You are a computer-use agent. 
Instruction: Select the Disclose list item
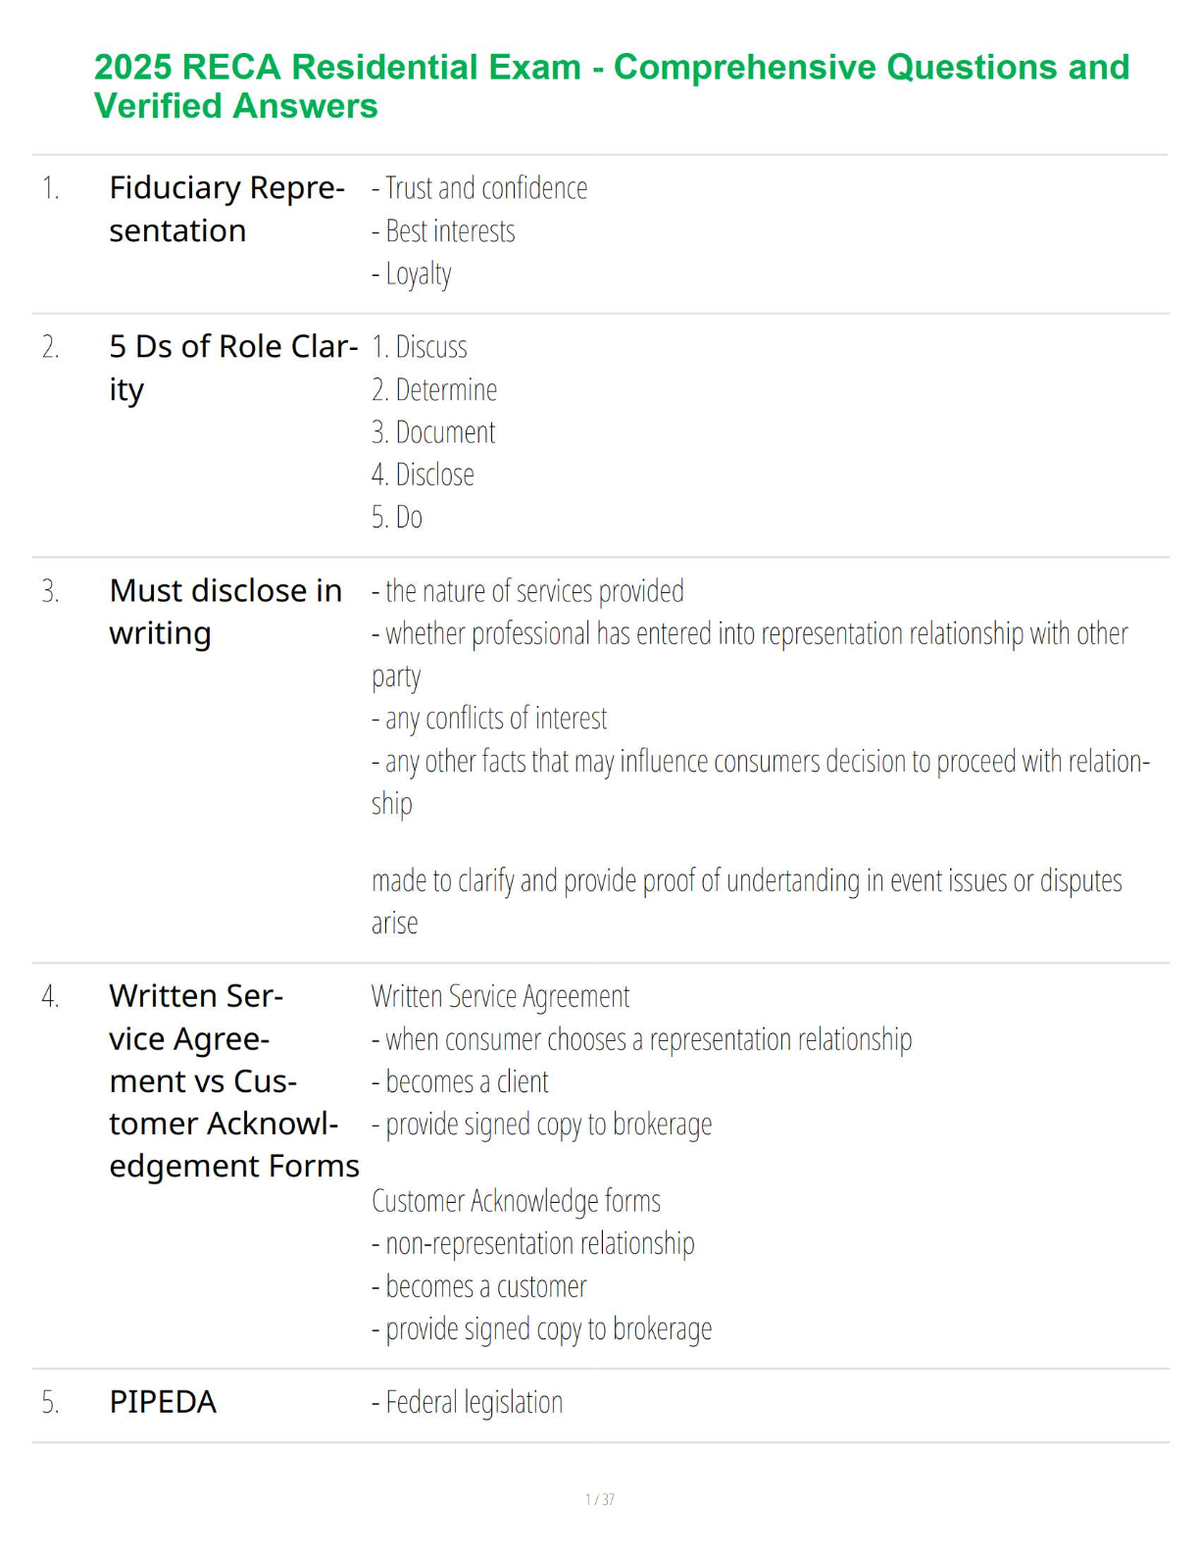coord(422,475)
